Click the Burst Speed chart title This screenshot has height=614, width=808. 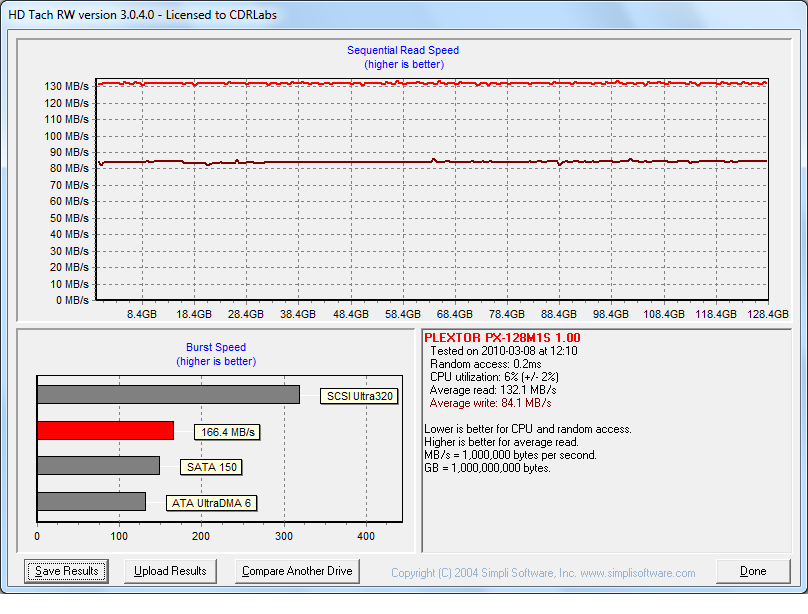click(216, 348)
